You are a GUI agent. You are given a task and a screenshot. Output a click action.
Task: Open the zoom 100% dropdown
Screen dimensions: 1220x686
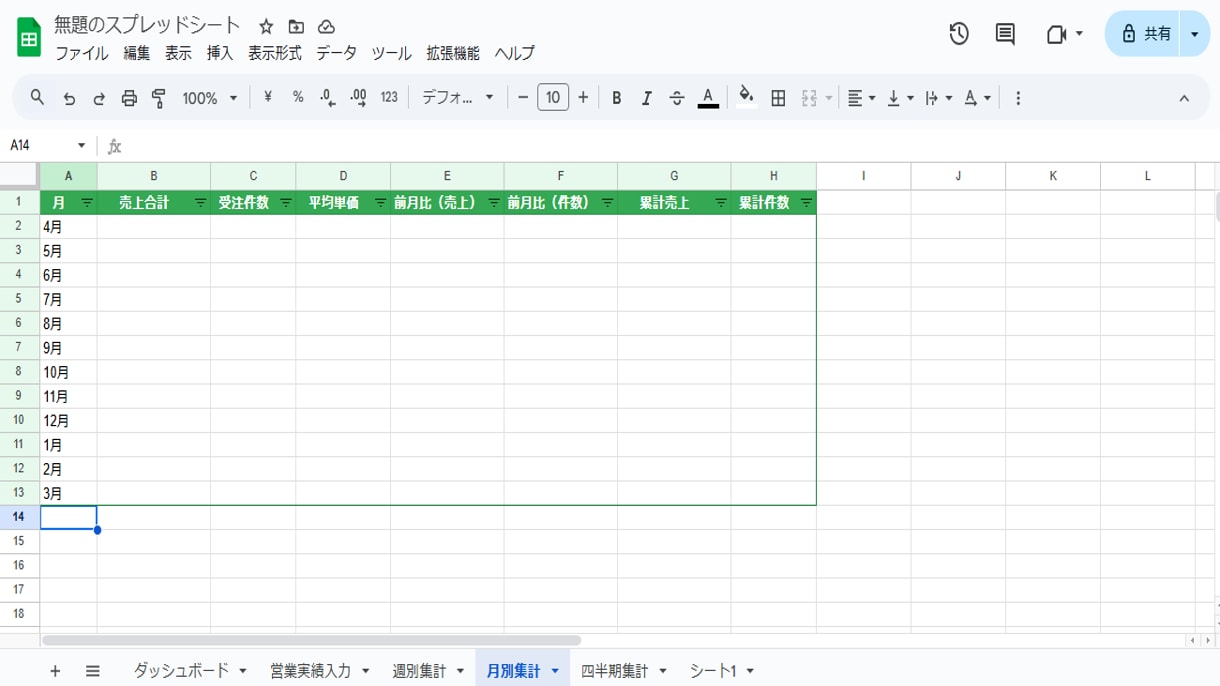click(210, 98)
